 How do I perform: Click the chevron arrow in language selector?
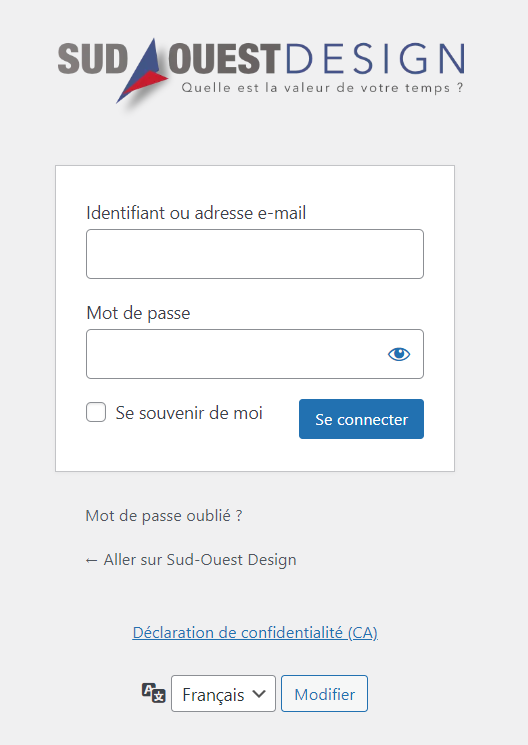coord(259,694)
